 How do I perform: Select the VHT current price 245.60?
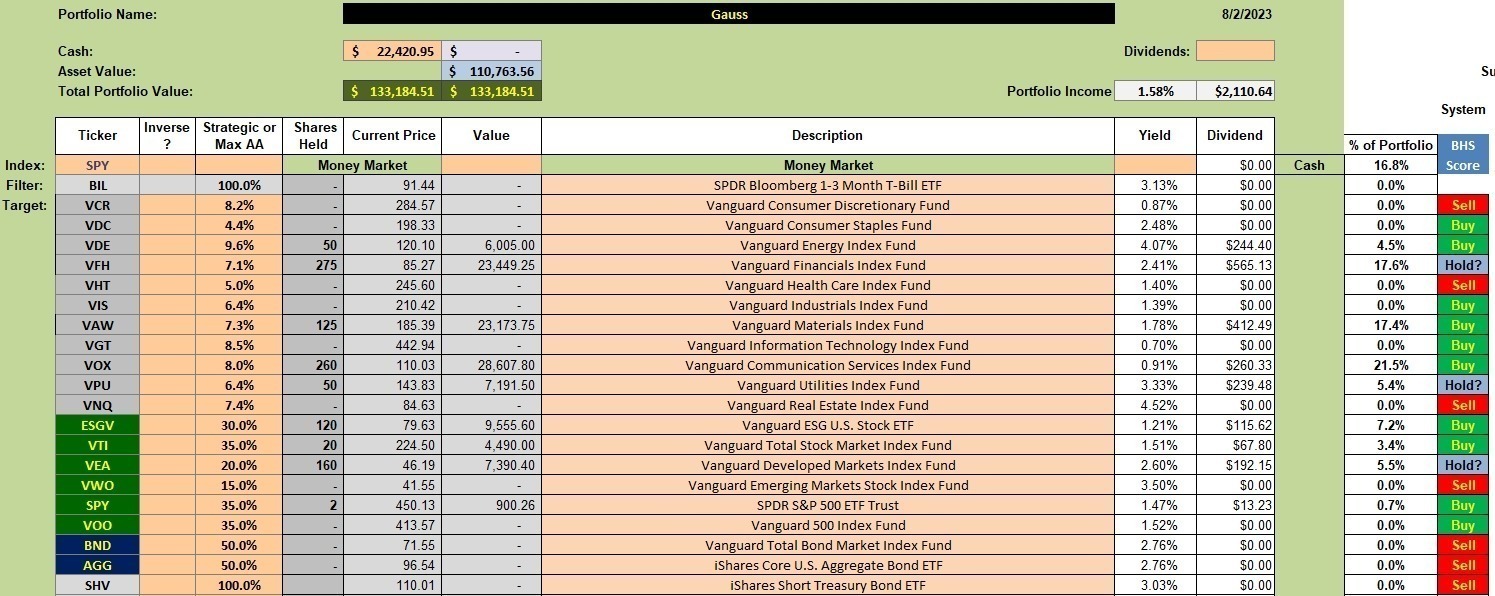pyautogui.click(x=392, y=285)
